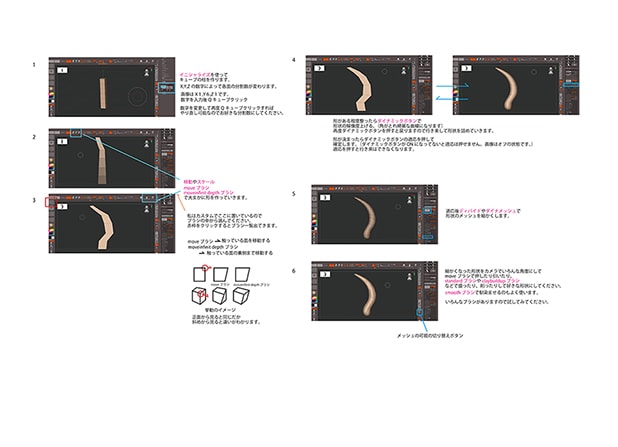Click the Dynamic subdivision button highlighted in right screenshot 4
Screen dimensions: 618x447
point(571,85)
